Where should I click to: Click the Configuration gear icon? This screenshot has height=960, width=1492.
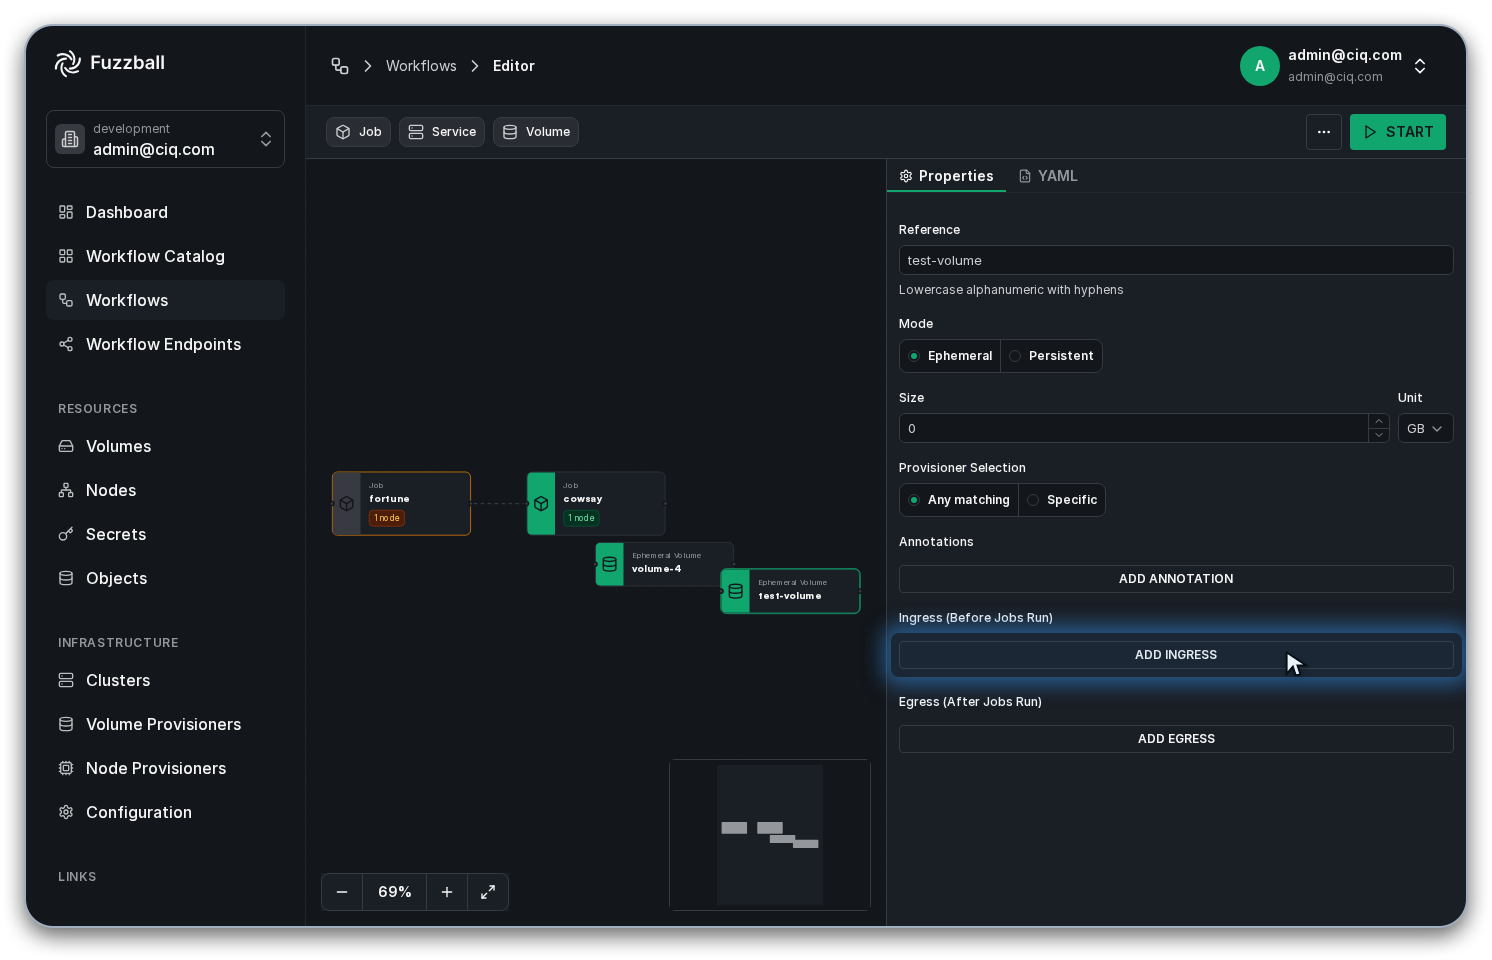click(x=66, y=812)
